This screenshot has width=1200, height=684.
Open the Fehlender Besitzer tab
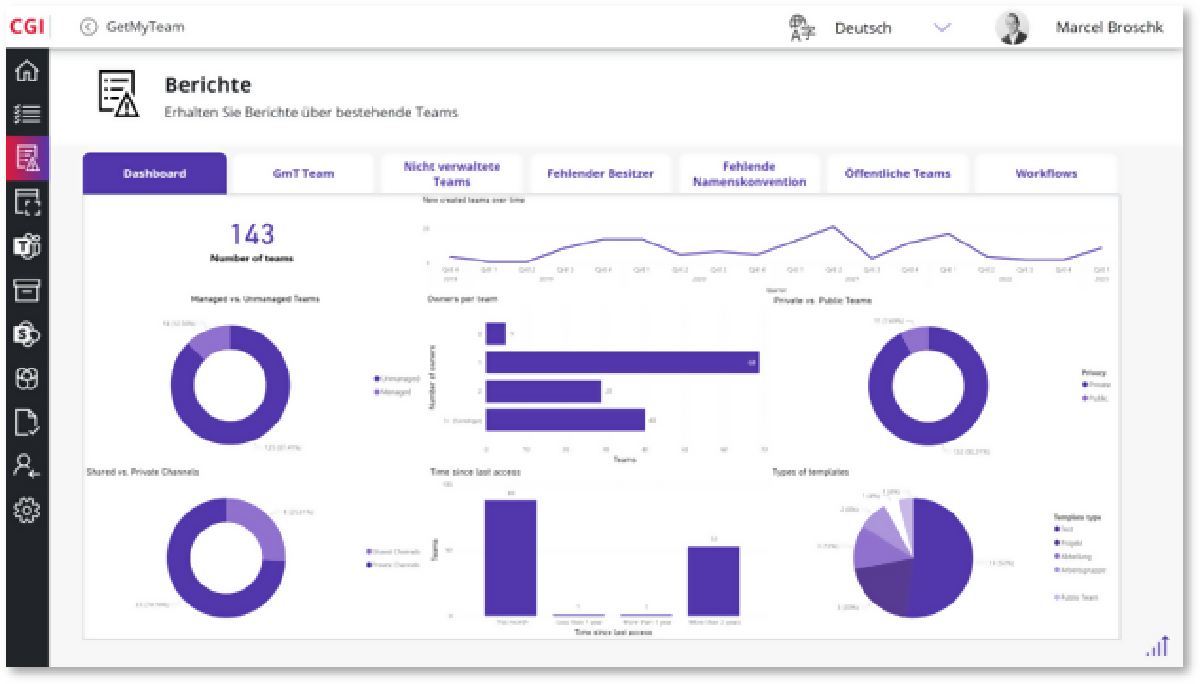(600, 174)
